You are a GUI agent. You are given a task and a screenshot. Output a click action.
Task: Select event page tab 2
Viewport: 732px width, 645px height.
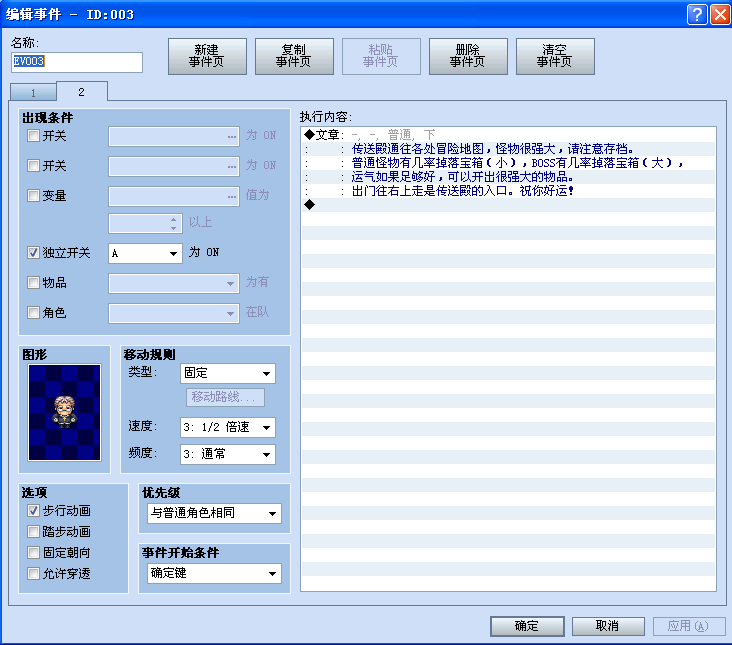pyautogui.click(x=82, y=91)
